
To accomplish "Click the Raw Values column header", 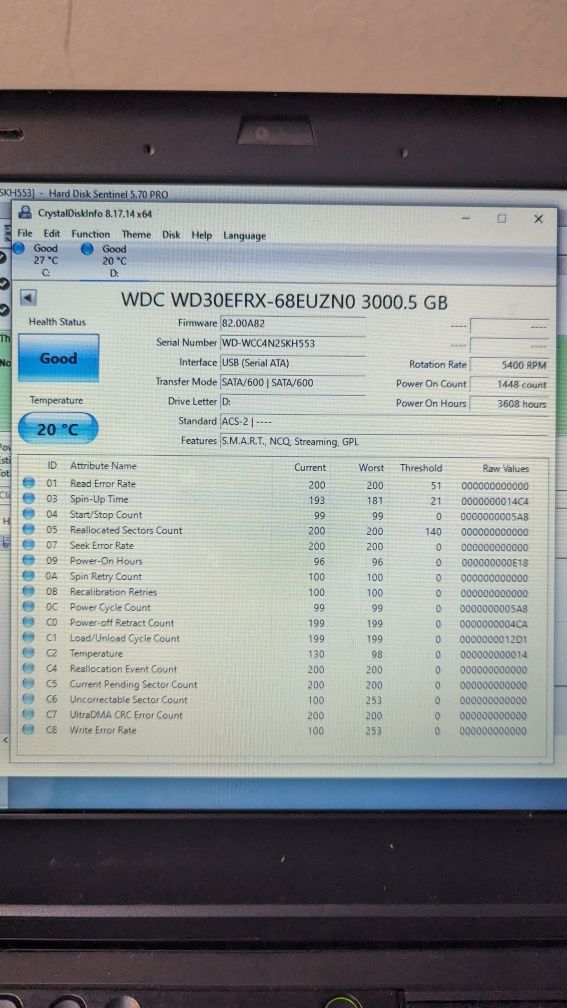I will point(505,469).
